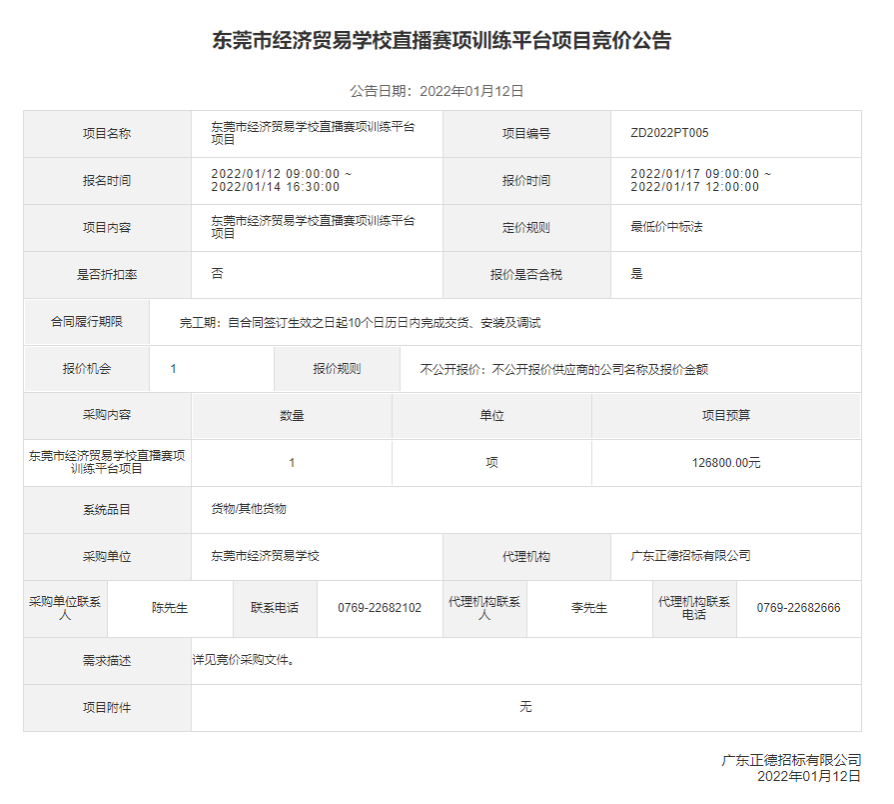Select the 项 unit cell
Screen dimensions: 894x804
tap(491, 463)
